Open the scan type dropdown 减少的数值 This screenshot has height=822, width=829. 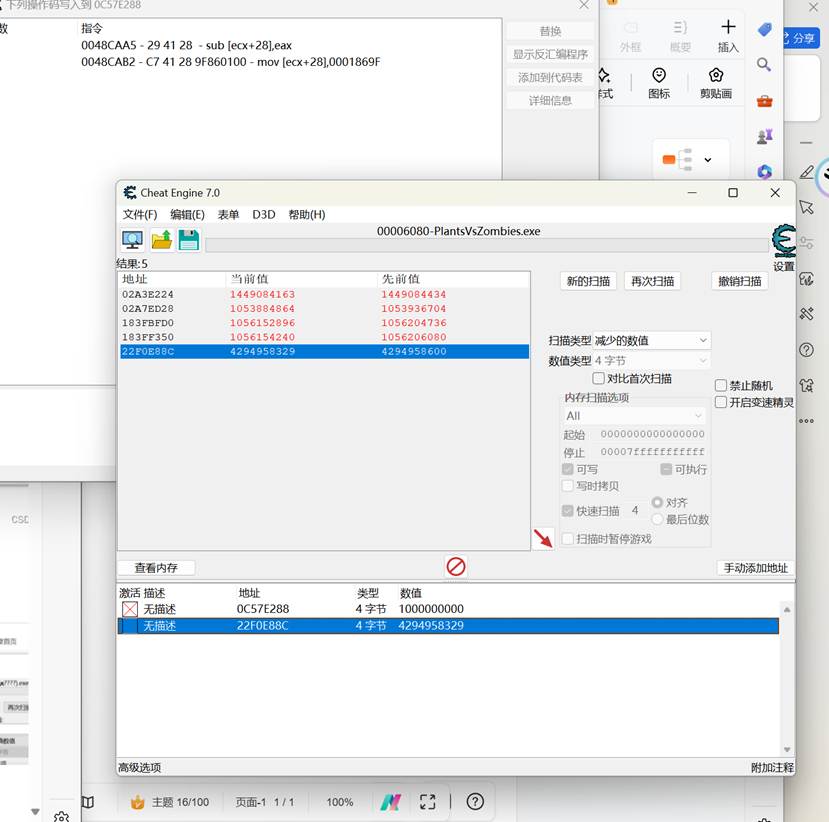tap(651, 340)
